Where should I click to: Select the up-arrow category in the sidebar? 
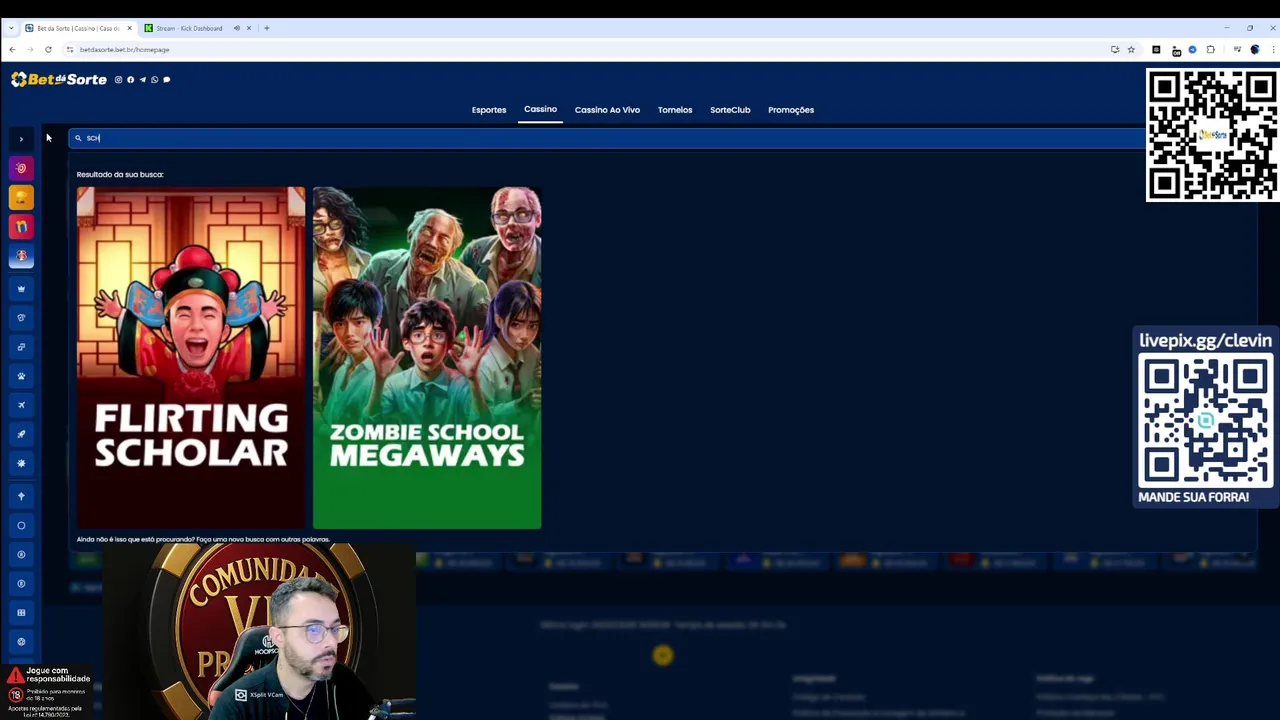[21, 496]
